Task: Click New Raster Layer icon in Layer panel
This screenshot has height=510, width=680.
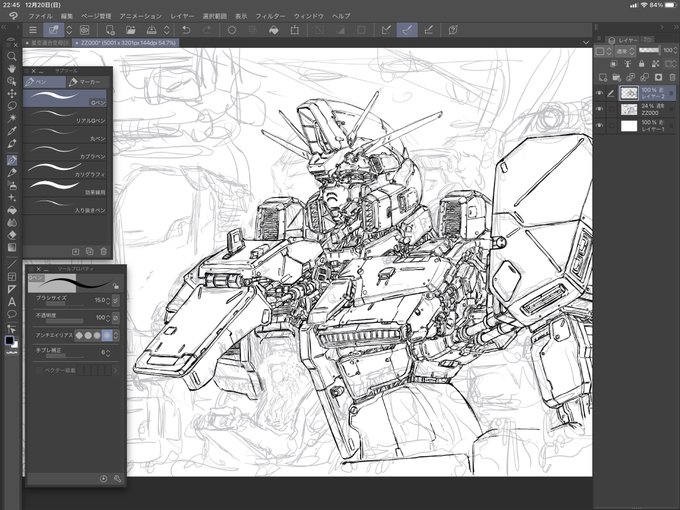Action: [x=602, y=77]
